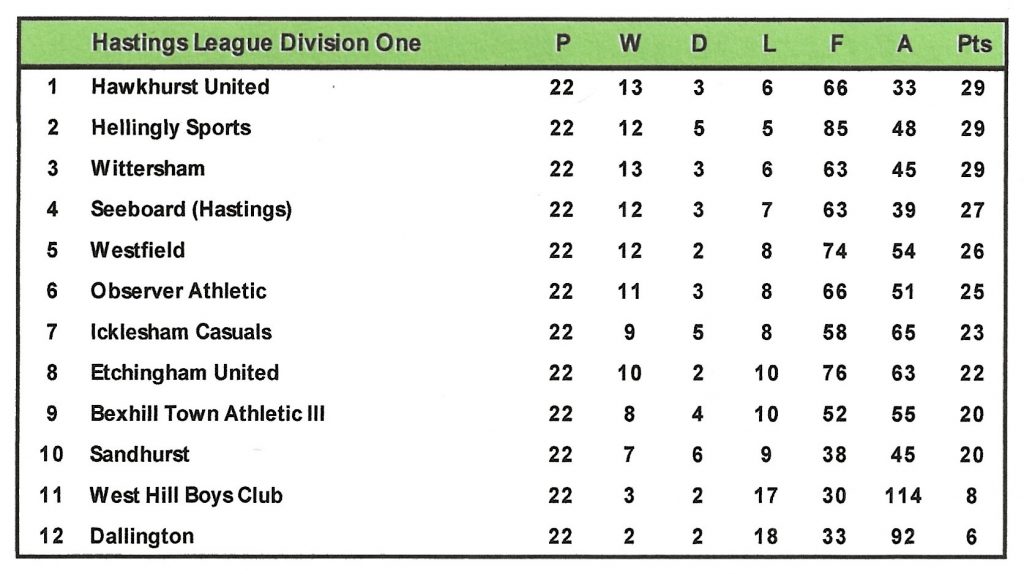Open the Wittersham team row
Screen dimensions: 1024x574
click(x=148, y=169)
